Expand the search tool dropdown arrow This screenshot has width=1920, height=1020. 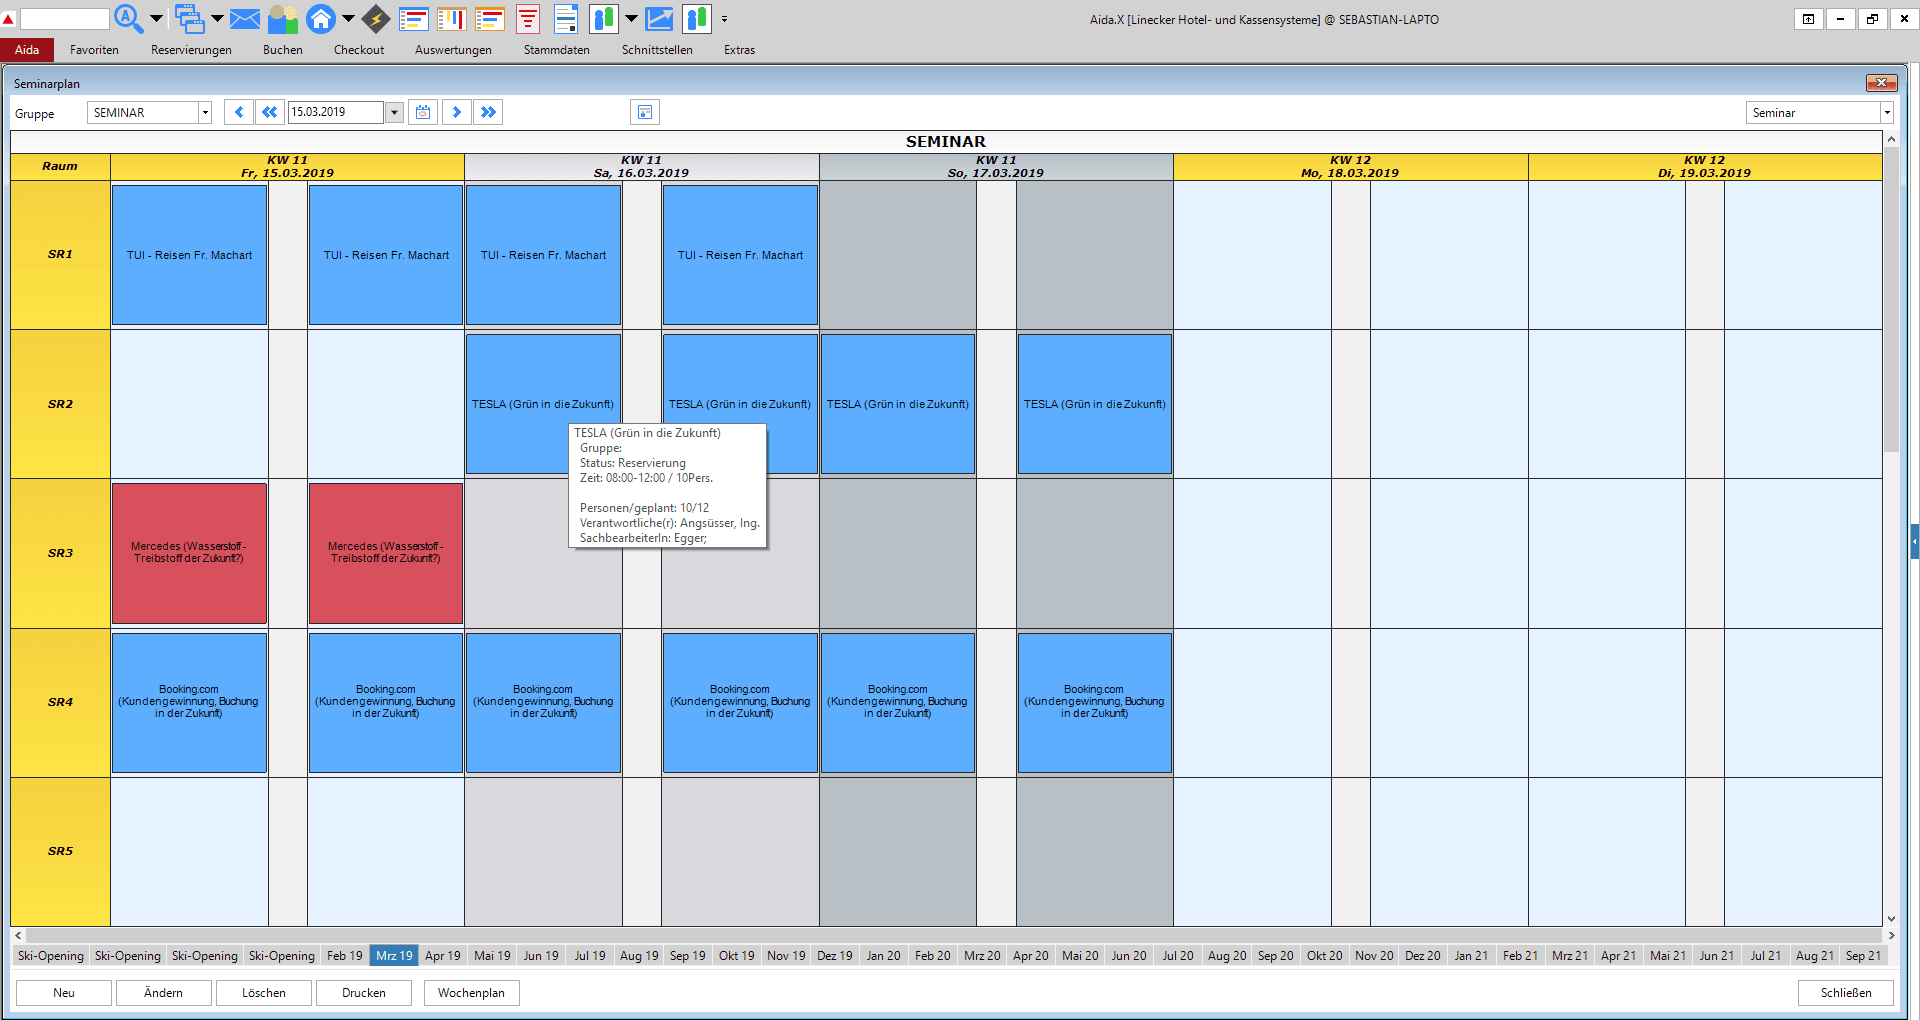click(156, 18)
